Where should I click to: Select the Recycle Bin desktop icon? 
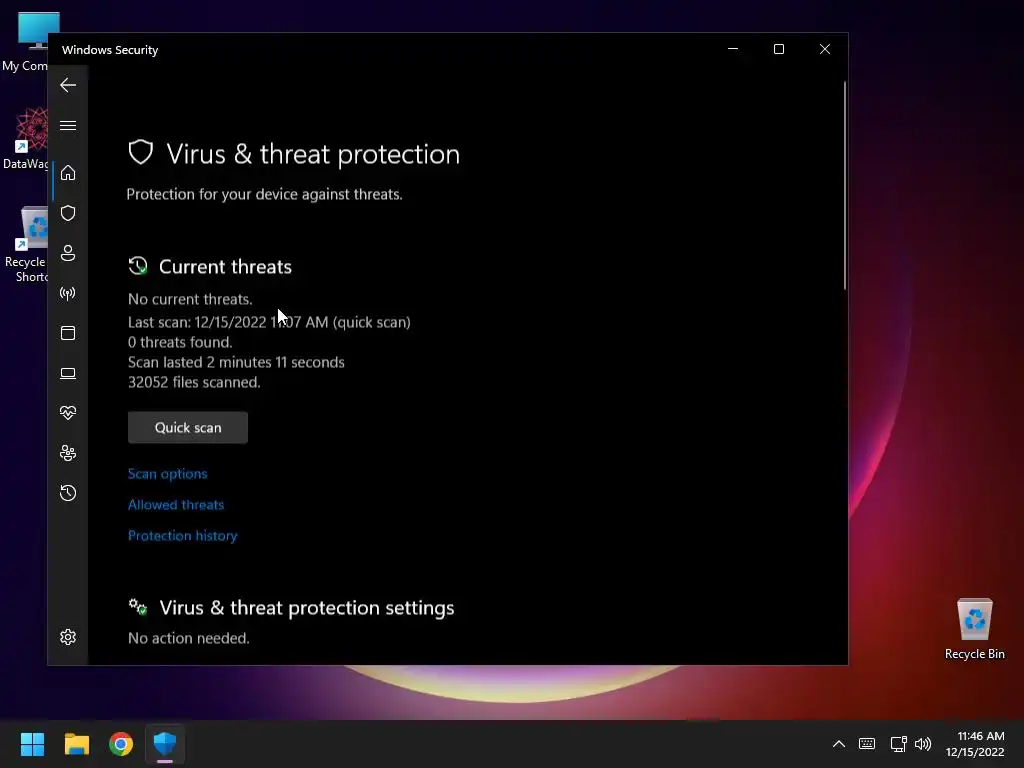pos(974,630)
